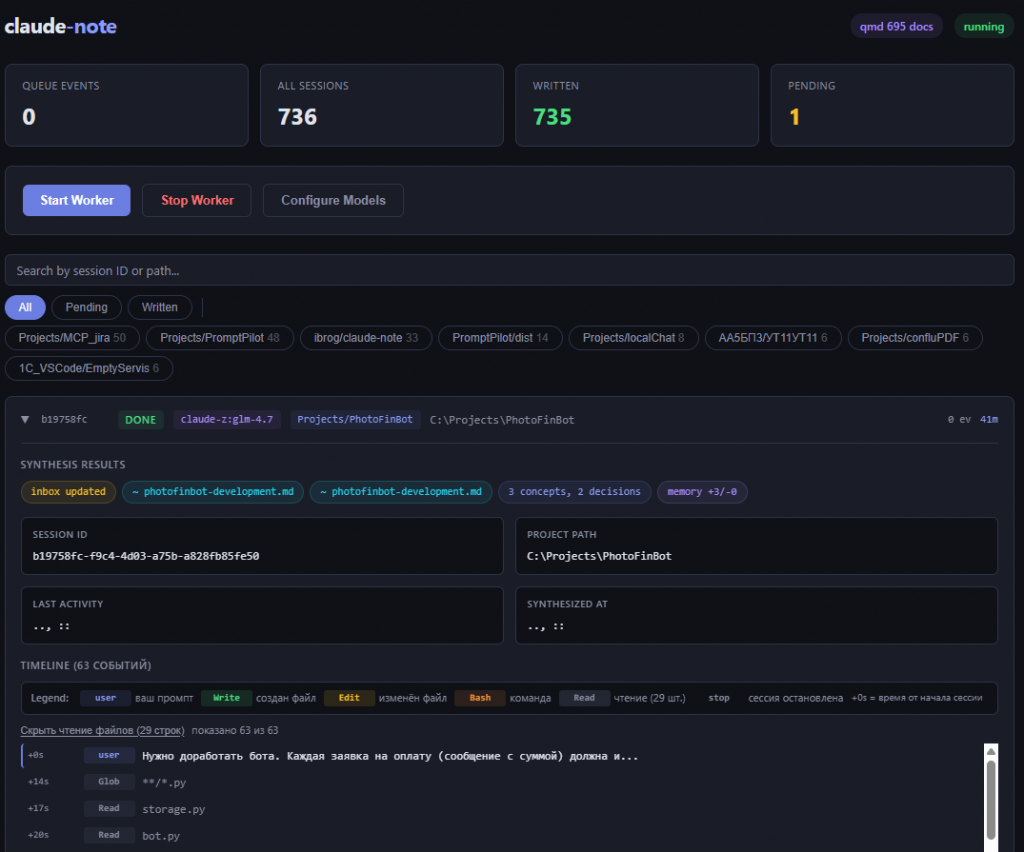Click the timeline scrollbar thumb
Viewport: 1024px width, 852px height.
tap(991, 800)
